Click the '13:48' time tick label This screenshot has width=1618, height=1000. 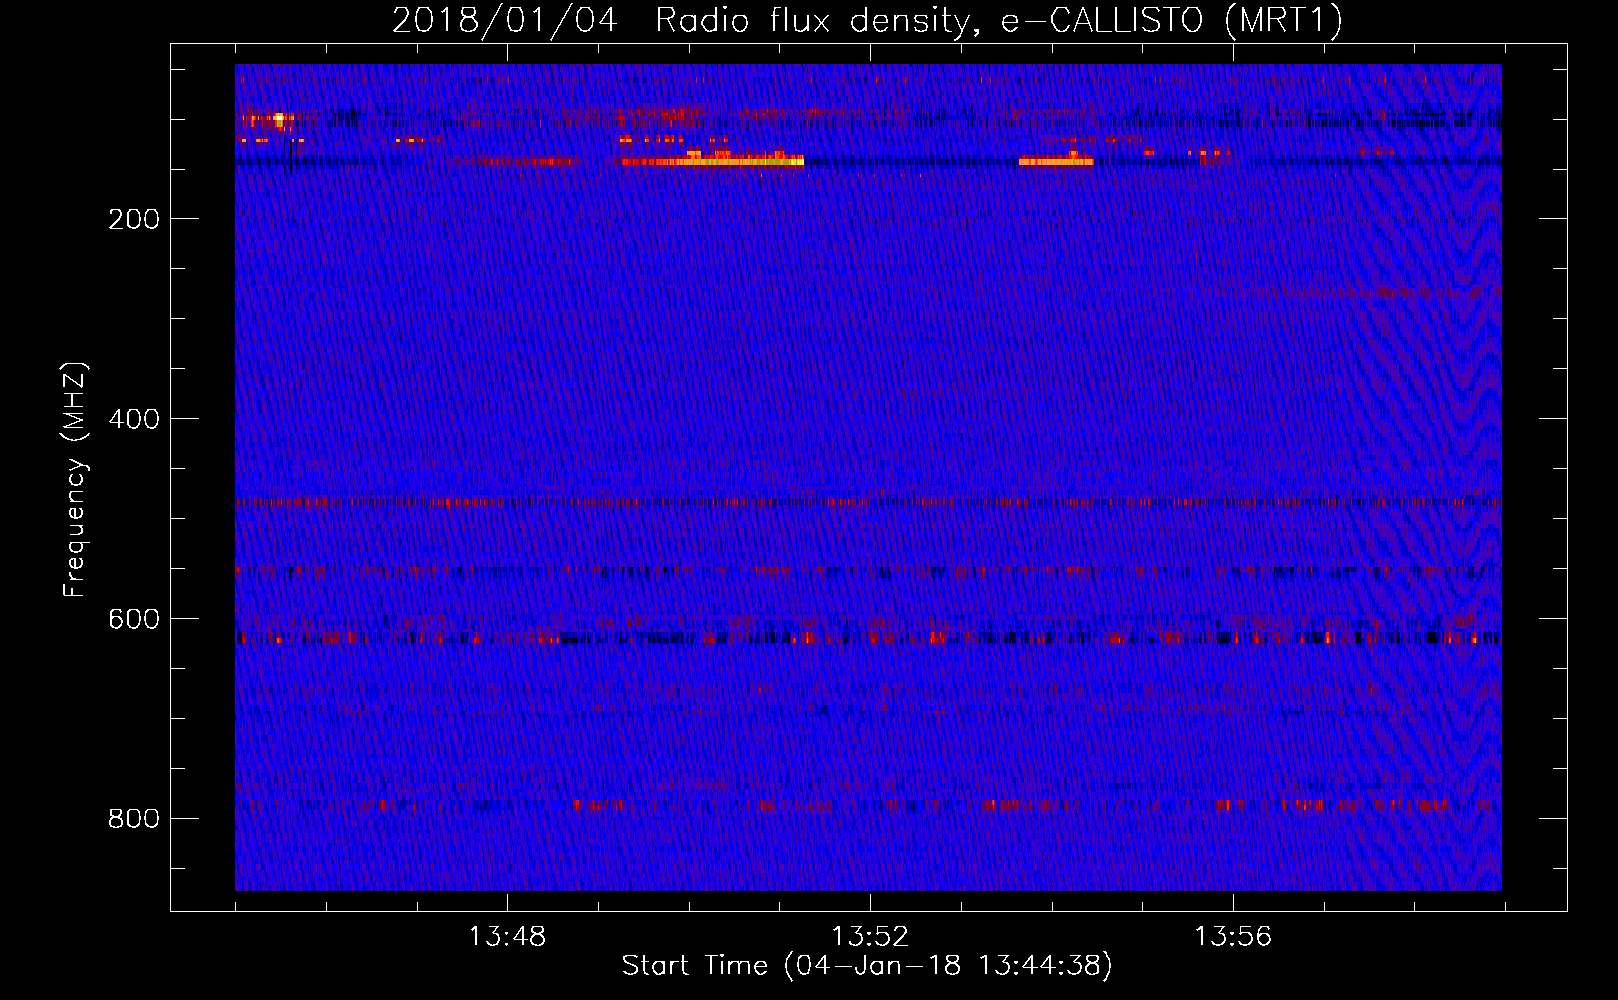pyautogui.click(x=507, y=936)
